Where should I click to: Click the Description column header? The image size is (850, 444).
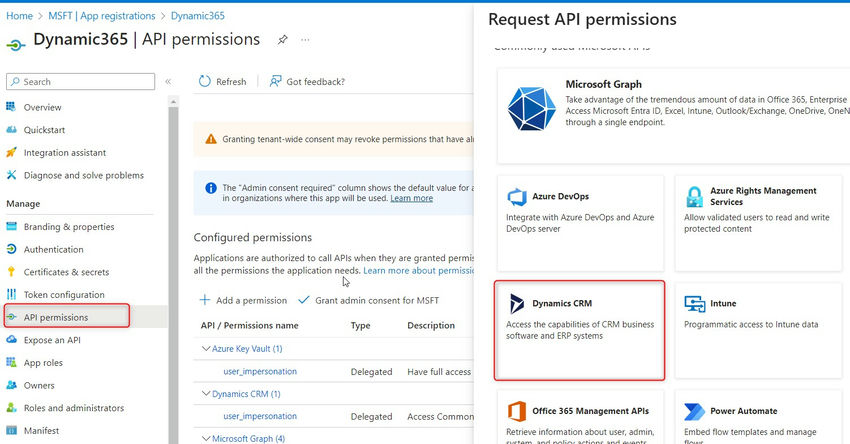pyautogui.click(x=431, y=325)
